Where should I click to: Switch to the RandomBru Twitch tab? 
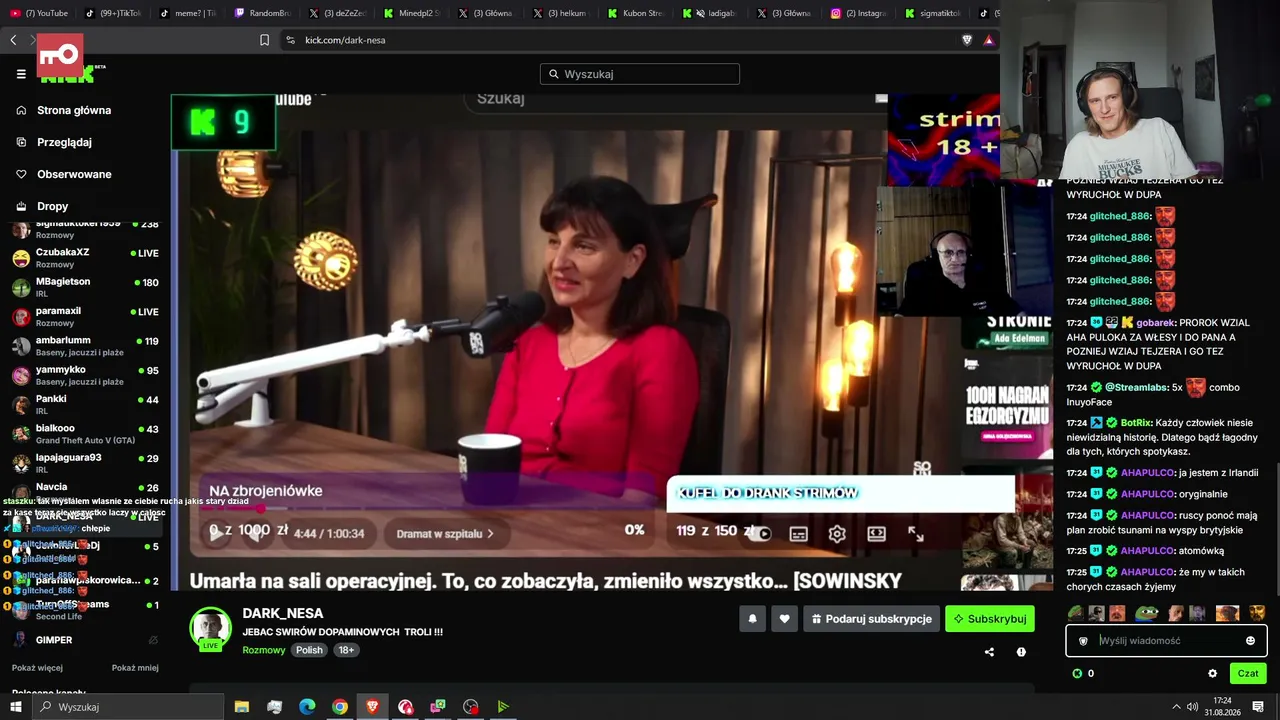pos(263,13)
